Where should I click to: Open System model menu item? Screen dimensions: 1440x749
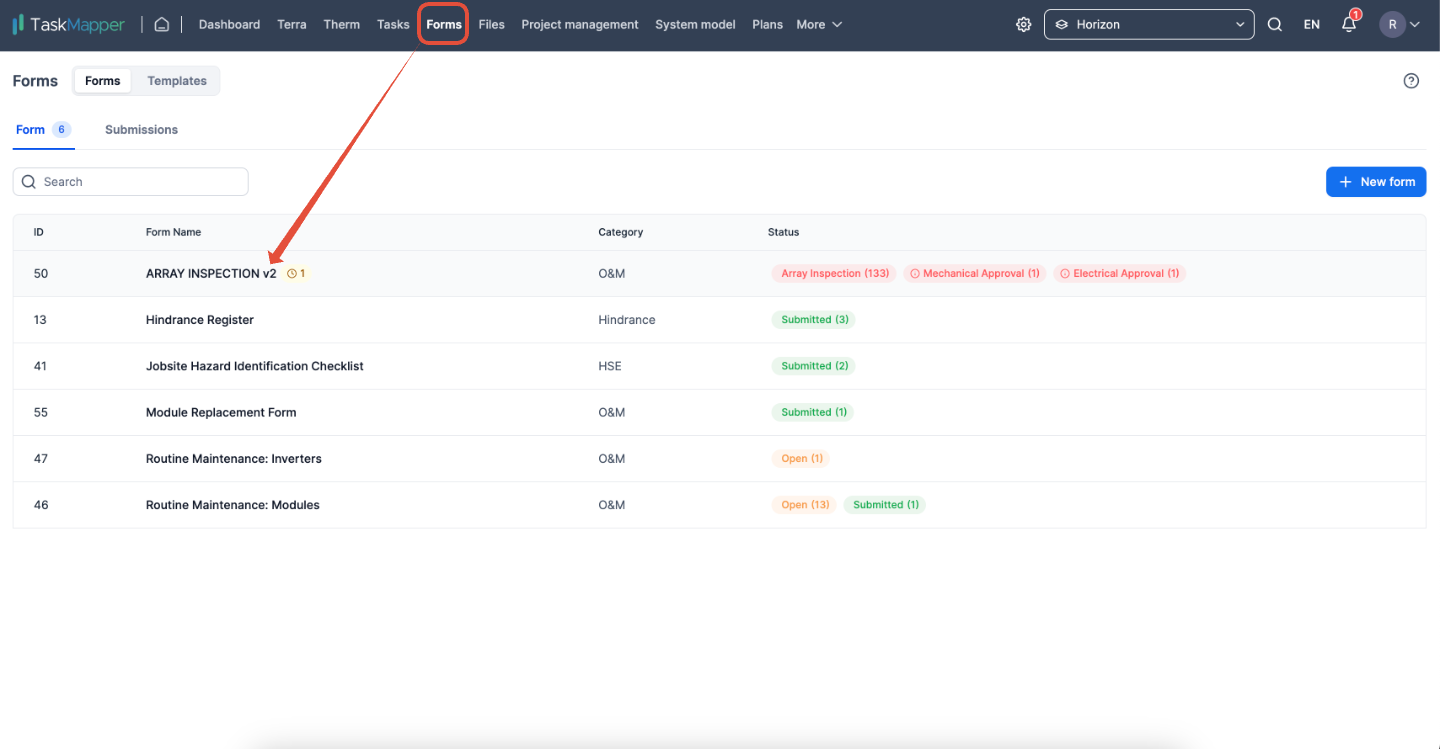click(x=695, y=25)
